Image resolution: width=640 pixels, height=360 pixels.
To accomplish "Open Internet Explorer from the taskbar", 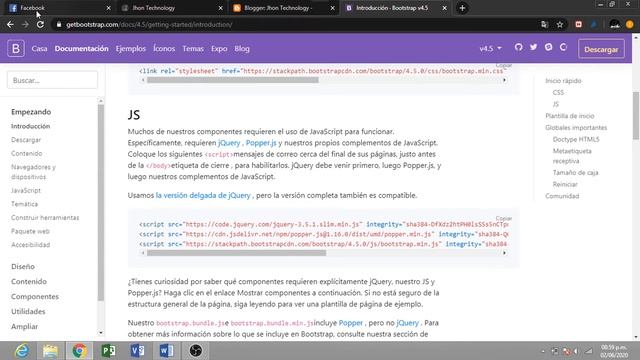I will [21, 351].
